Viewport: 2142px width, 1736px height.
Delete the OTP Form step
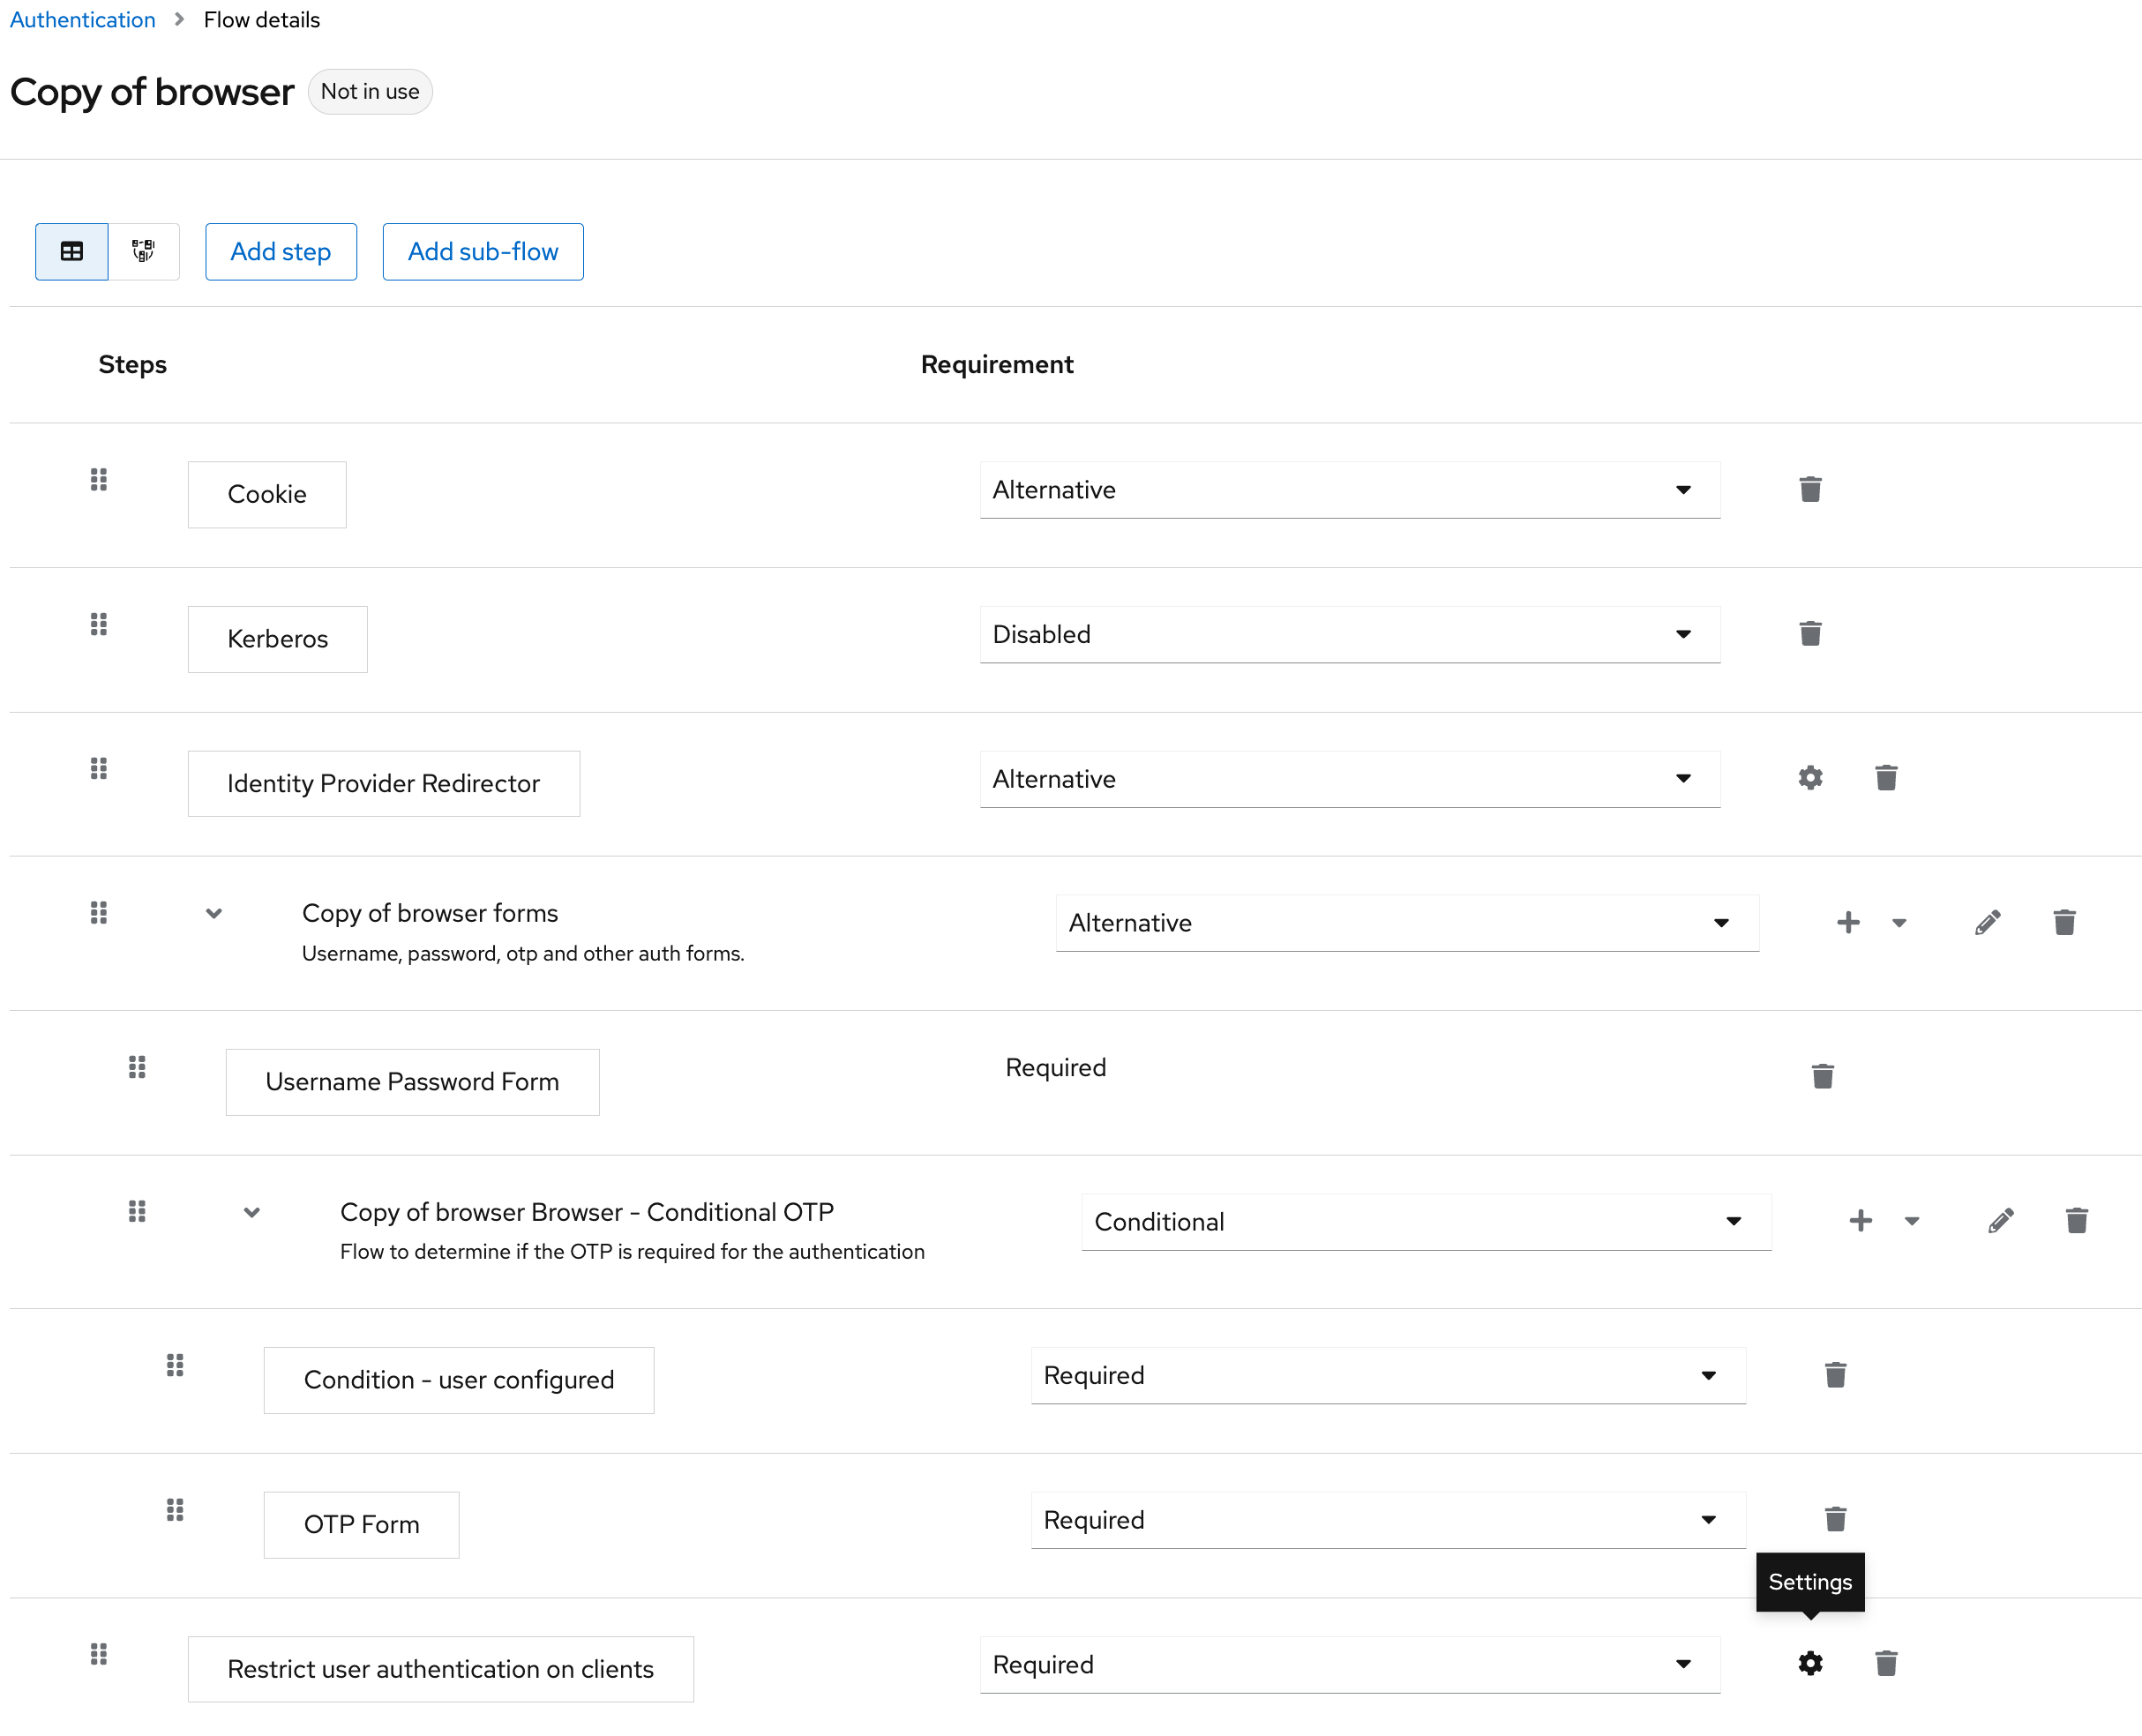[1834, 1519]
